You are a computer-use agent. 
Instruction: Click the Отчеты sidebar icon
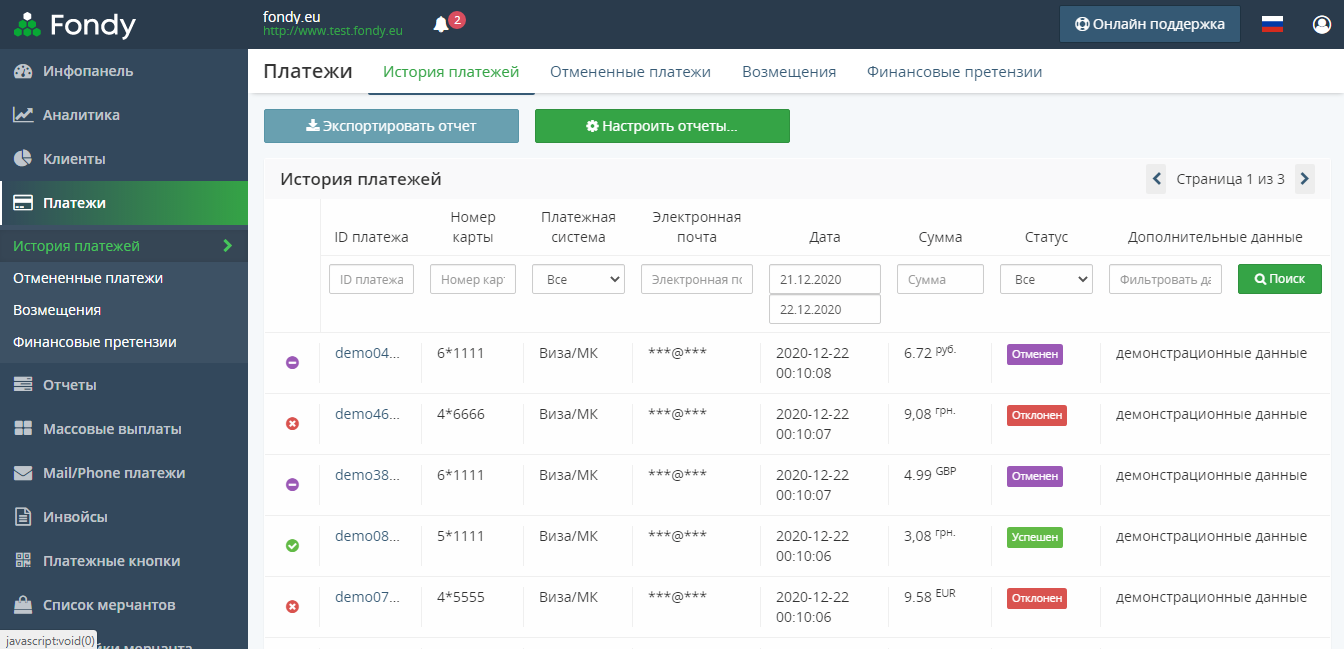pyautogui.click(x=23, y=385)
